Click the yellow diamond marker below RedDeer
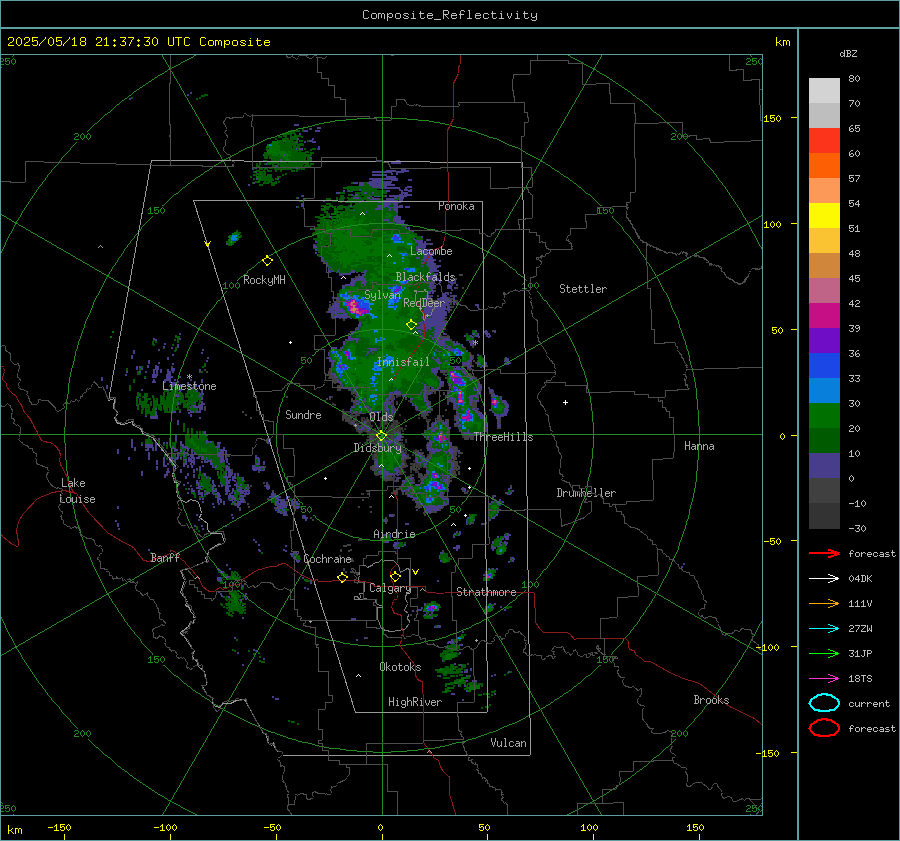This screenshot has width=900, height=841. click(x=411, y=325)
